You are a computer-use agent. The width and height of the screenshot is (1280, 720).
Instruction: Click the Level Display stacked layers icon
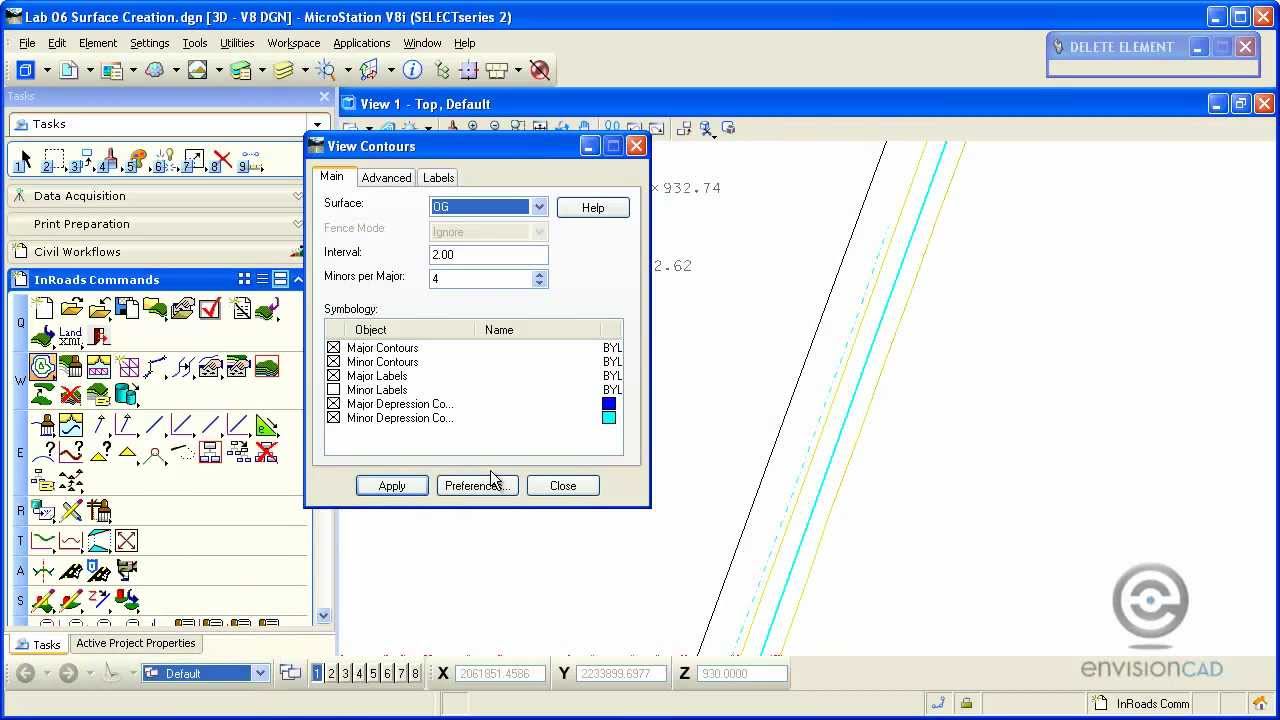tap(283, 70)
